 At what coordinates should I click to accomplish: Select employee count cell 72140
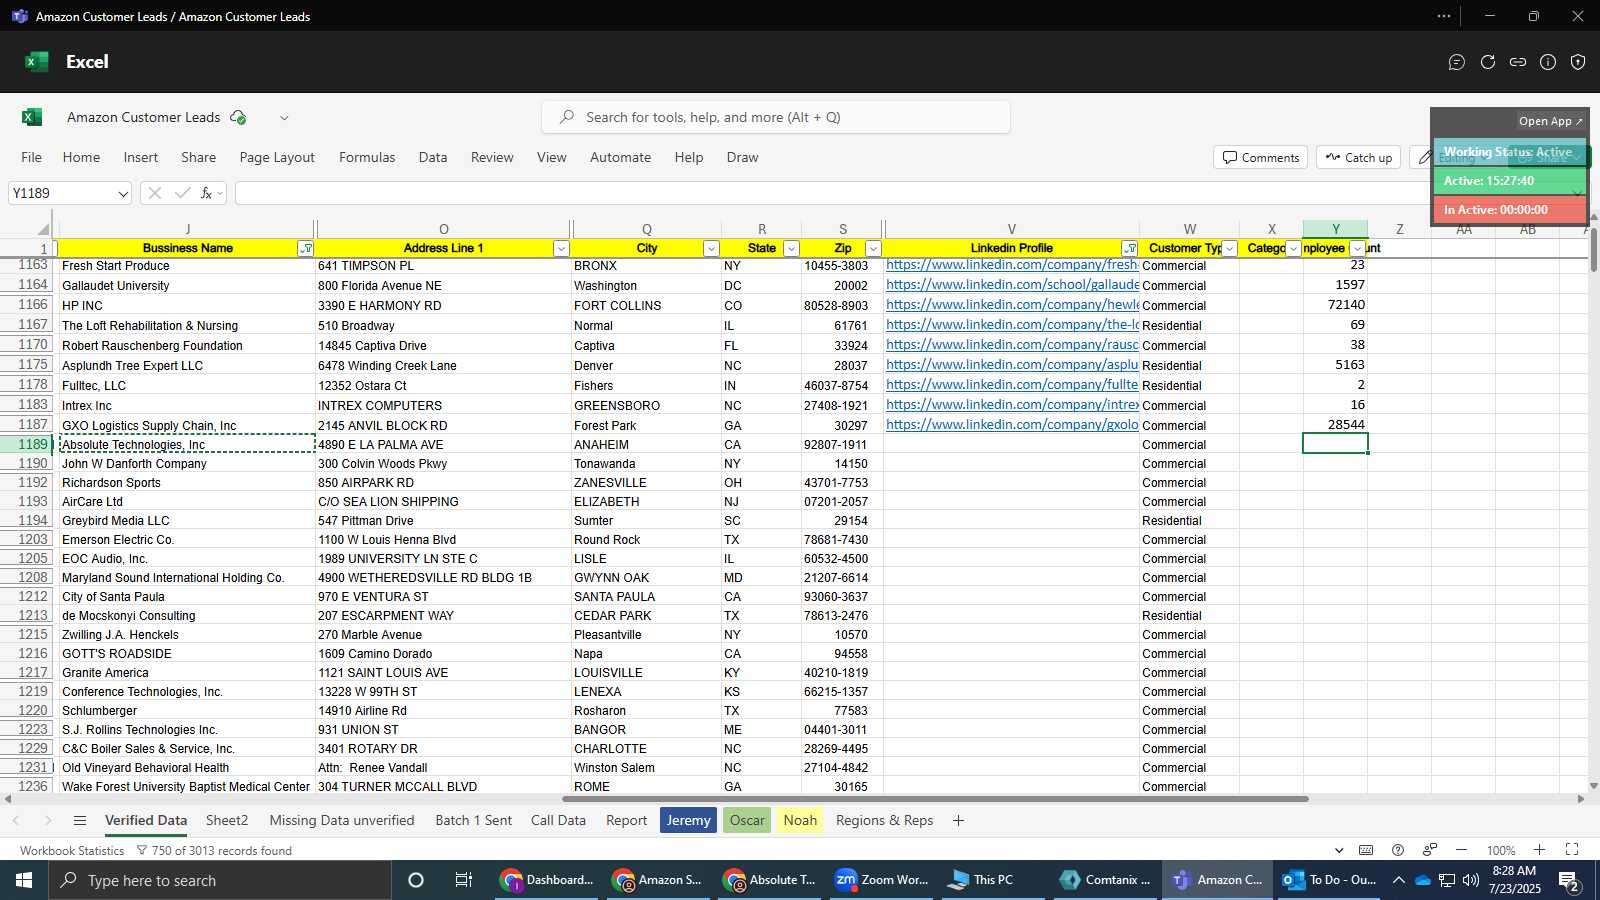[x=1335, y=305]
